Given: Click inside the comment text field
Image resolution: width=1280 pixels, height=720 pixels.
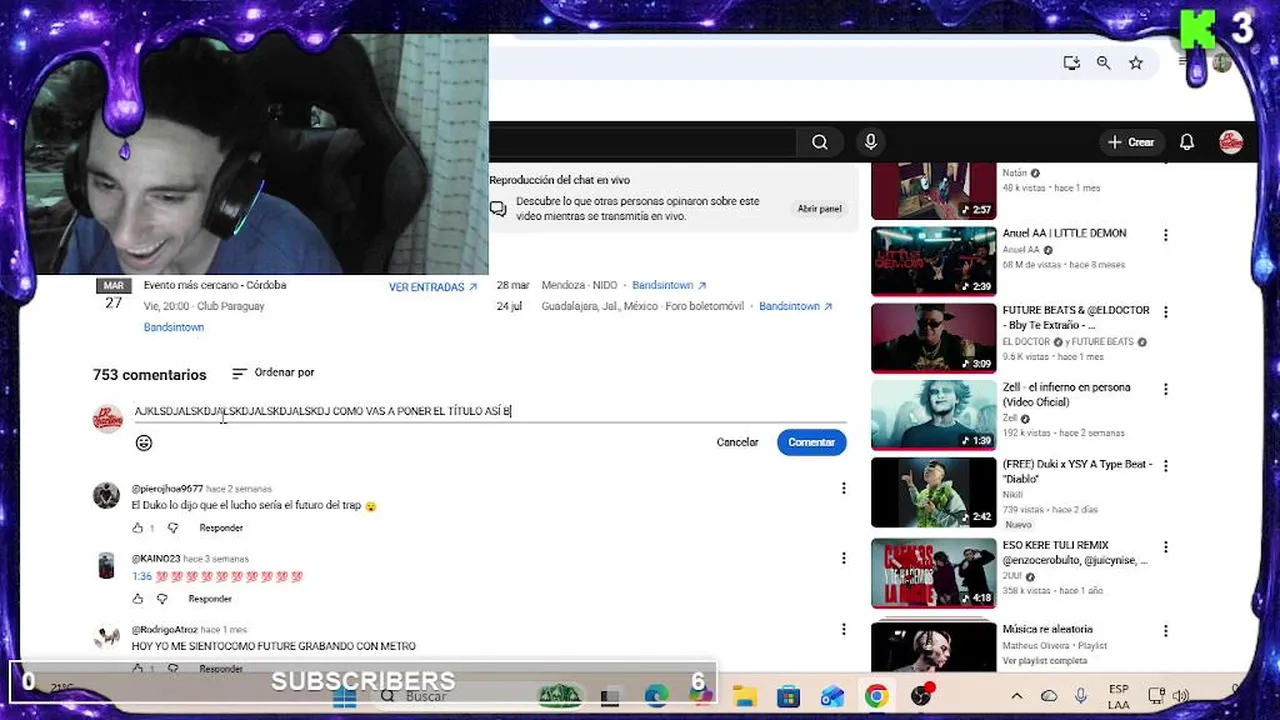Looking at the screenshot, I should (490, 411).
